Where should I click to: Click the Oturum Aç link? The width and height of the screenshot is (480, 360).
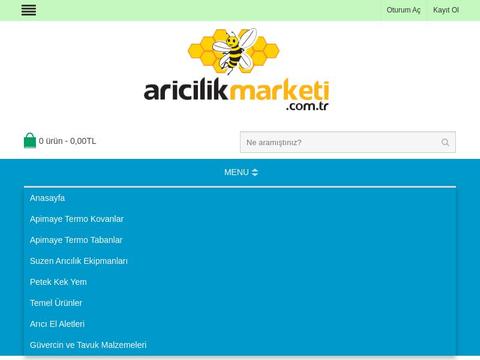(x=403, y=10)
